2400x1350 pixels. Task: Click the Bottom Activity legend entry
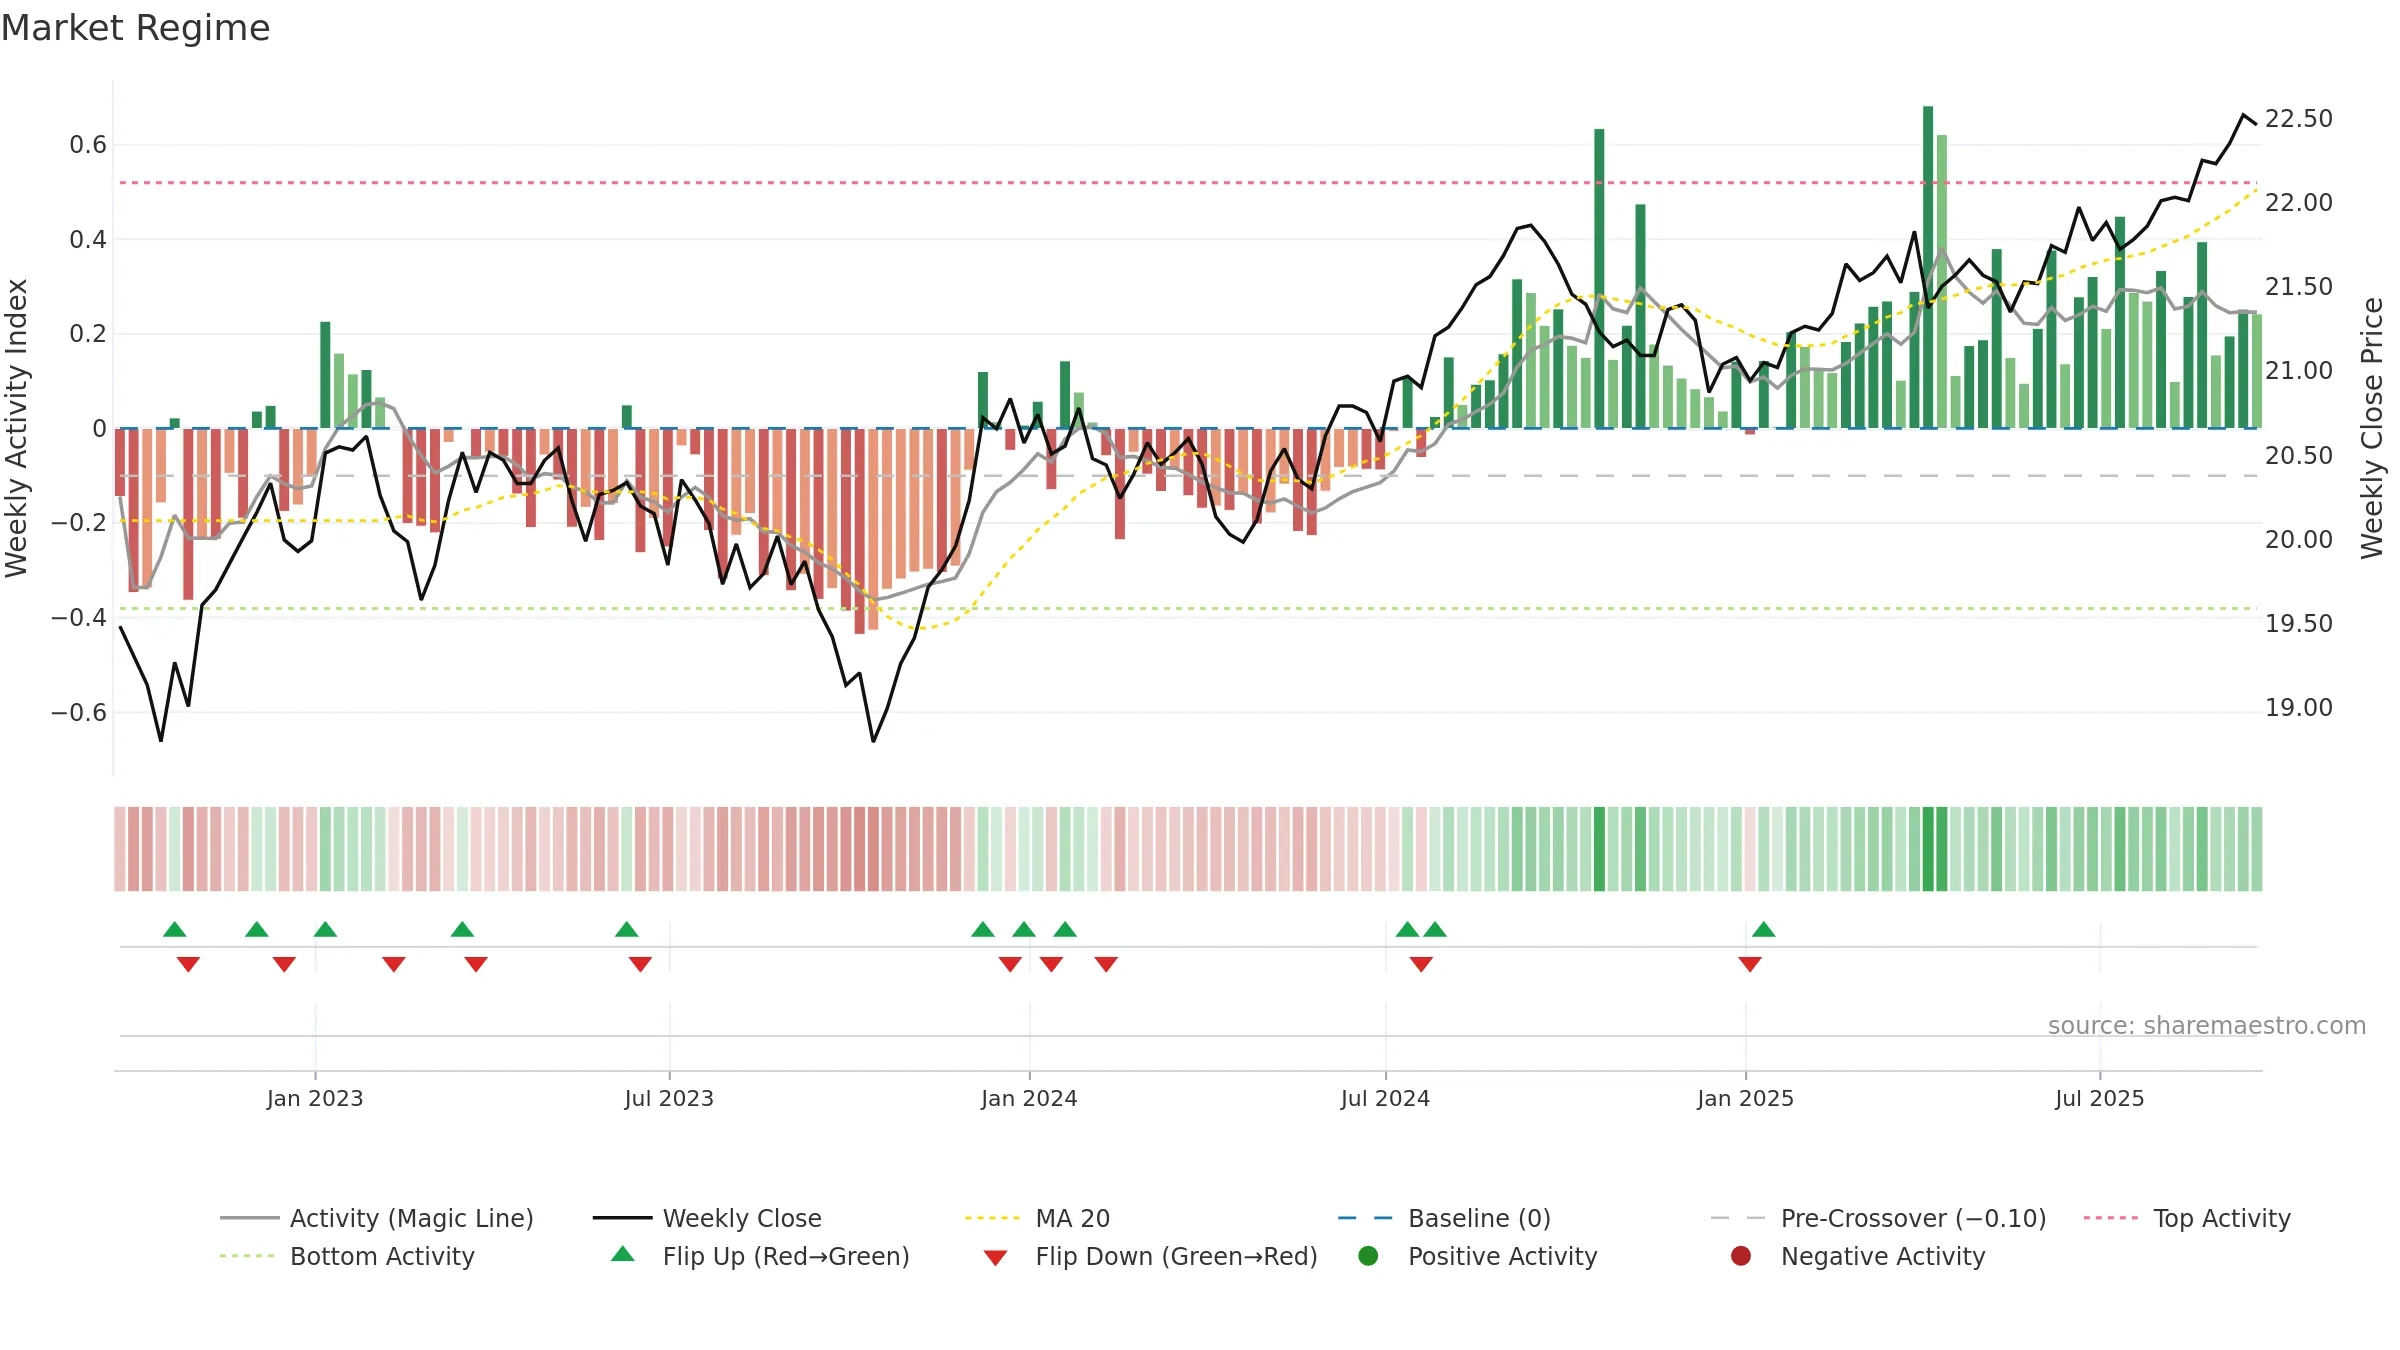point(347,1256)
